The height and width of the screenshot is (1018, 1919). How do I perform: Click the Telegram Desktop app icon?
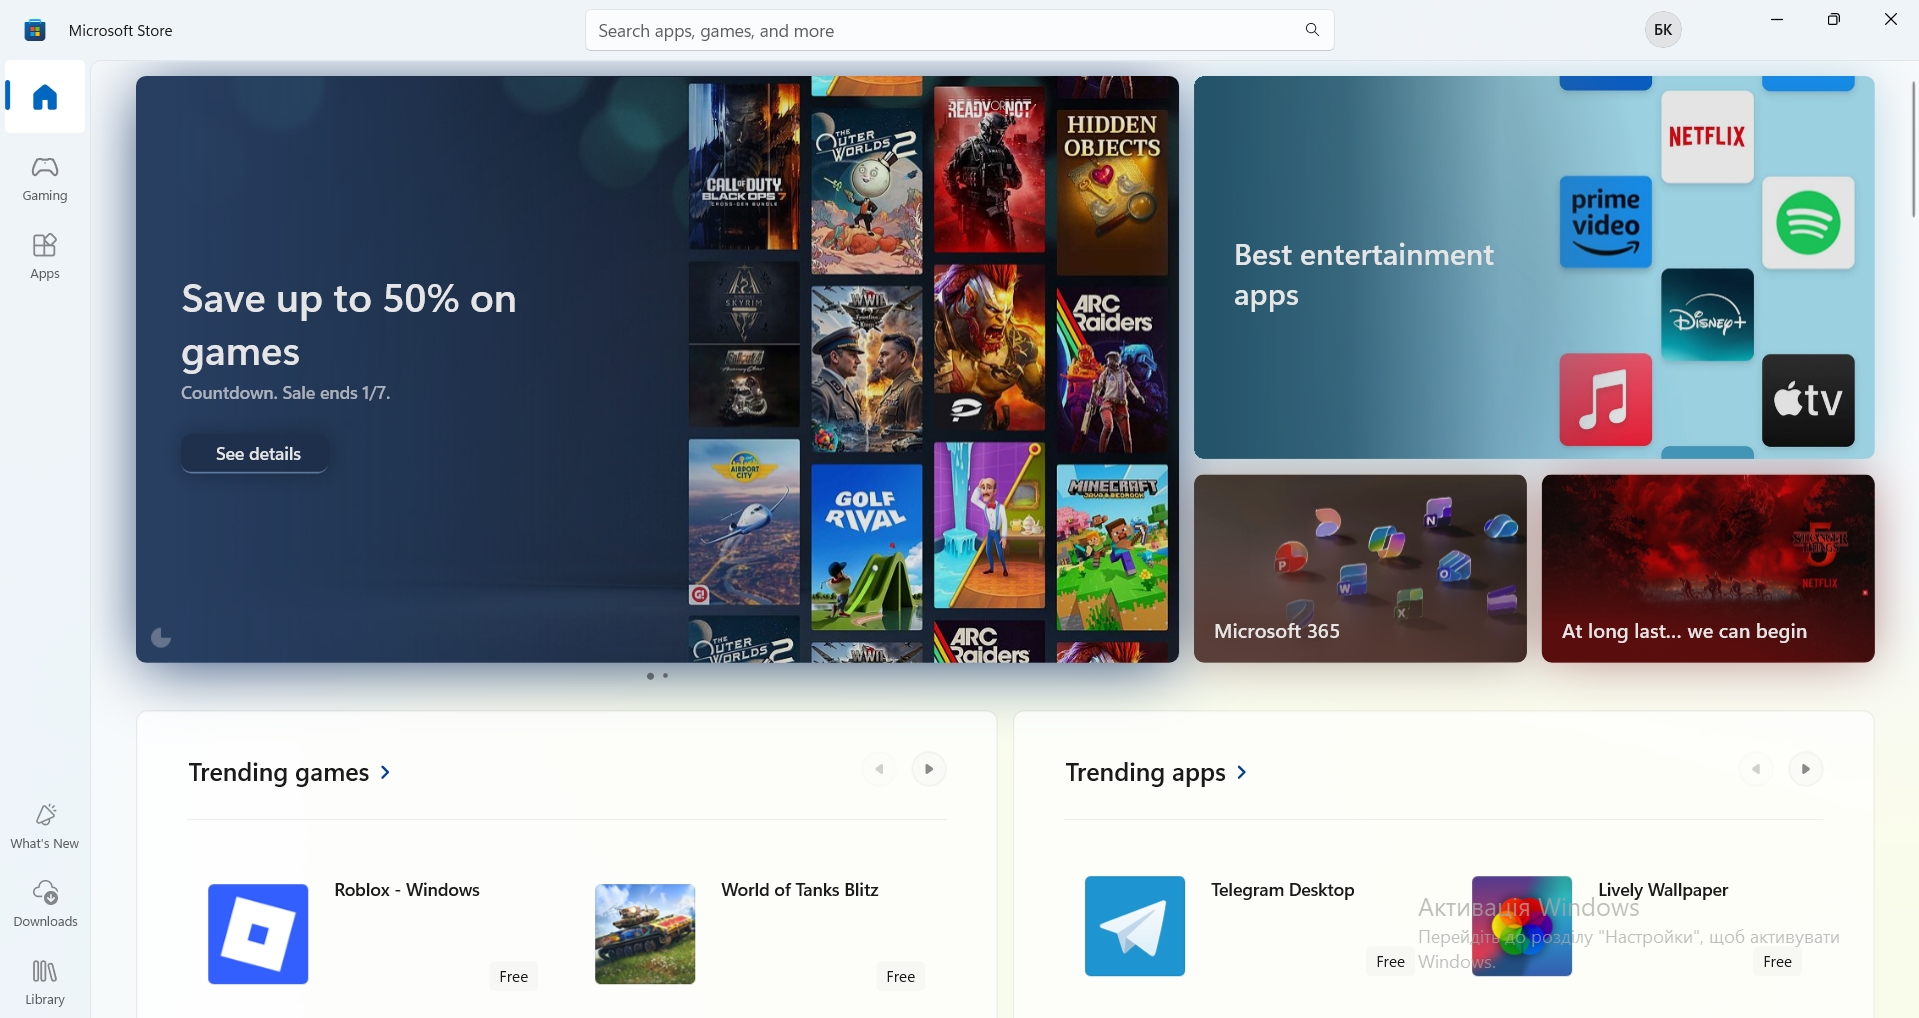[x=1135, y=926]
